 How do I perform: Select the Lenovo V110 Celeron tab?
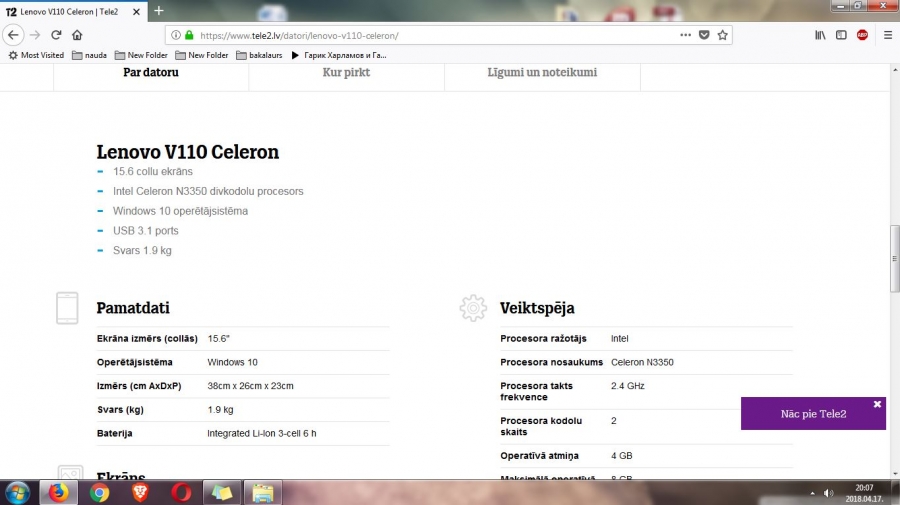73,11
